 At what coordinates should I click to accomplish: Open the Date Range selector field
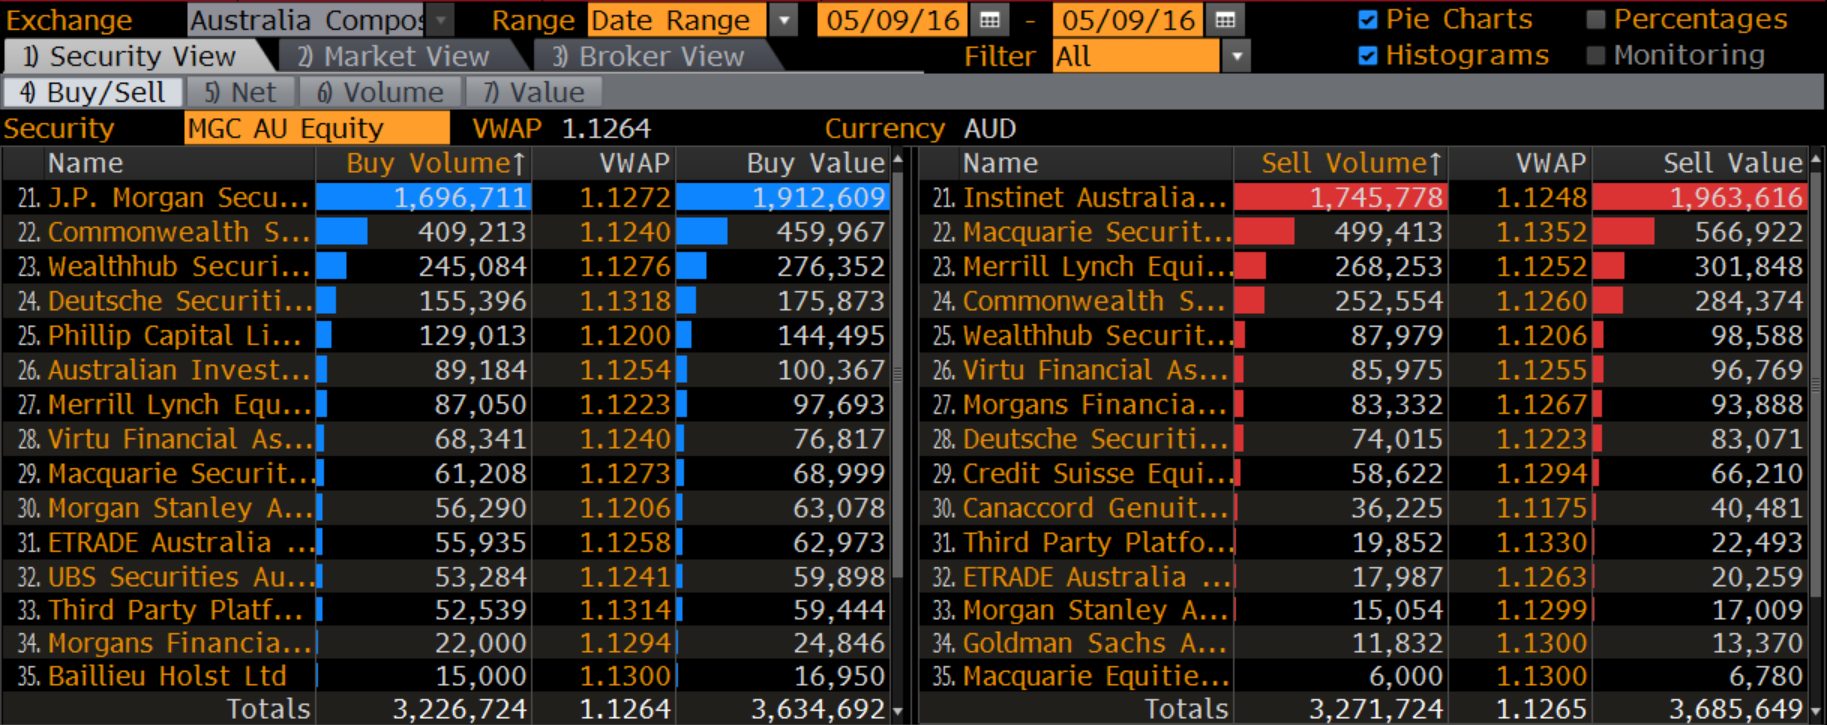click(678, 20)
